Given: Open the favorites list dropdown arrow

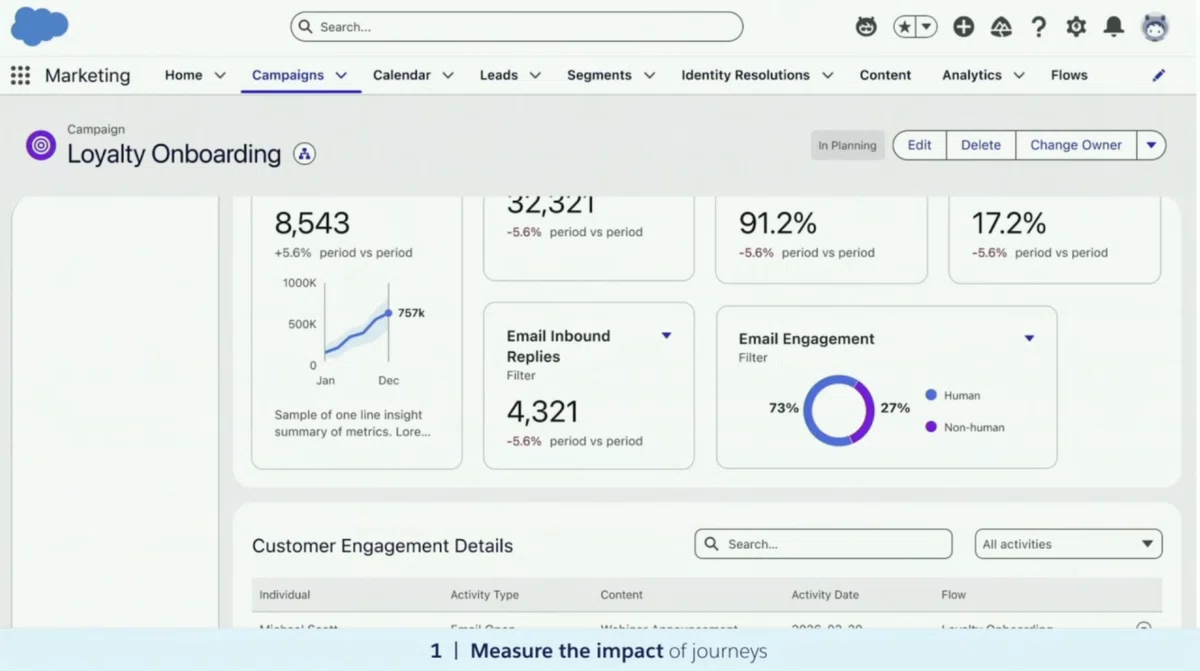Looking at the screenshot, I should pyautogui.click(x=927, y=27).
